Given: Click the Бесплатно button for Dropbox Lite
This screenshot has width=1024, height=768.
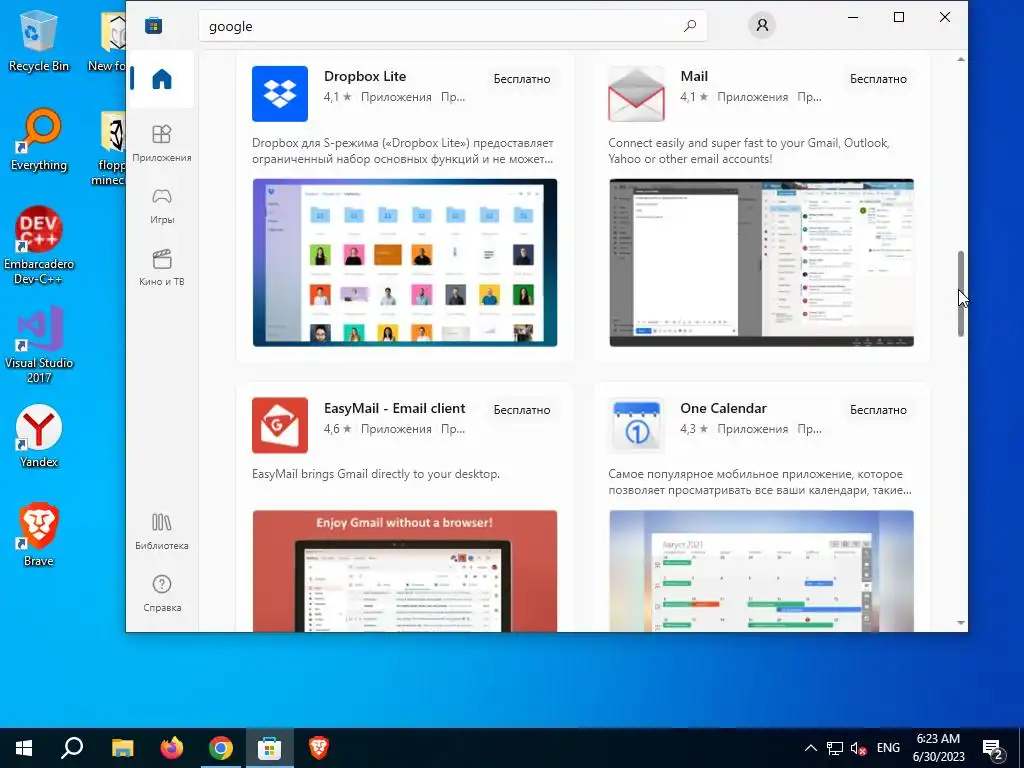Looking at the screenshot, I should (522, 79).
